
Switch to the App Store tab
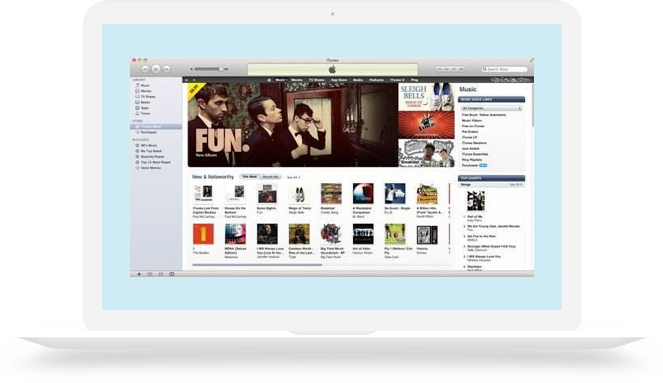click(339, 80)
